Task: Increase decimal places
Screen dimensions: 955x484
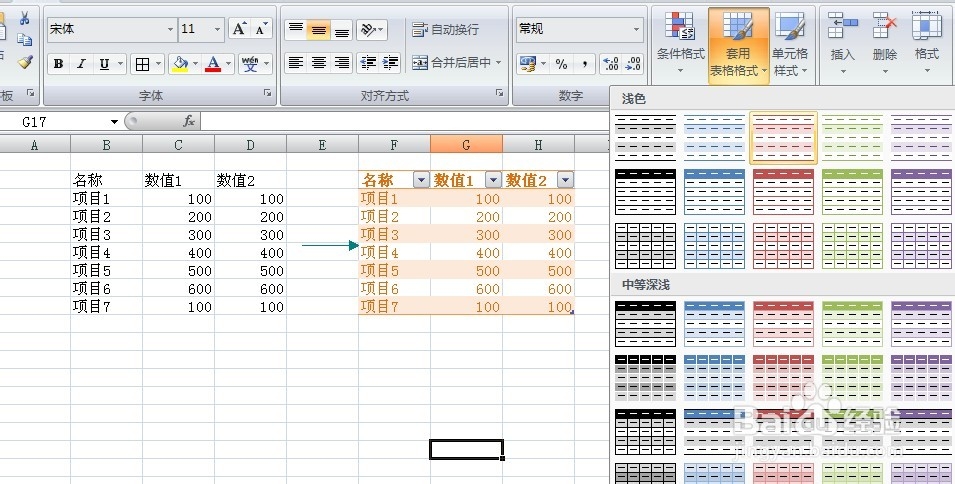Action: point(610,63)
